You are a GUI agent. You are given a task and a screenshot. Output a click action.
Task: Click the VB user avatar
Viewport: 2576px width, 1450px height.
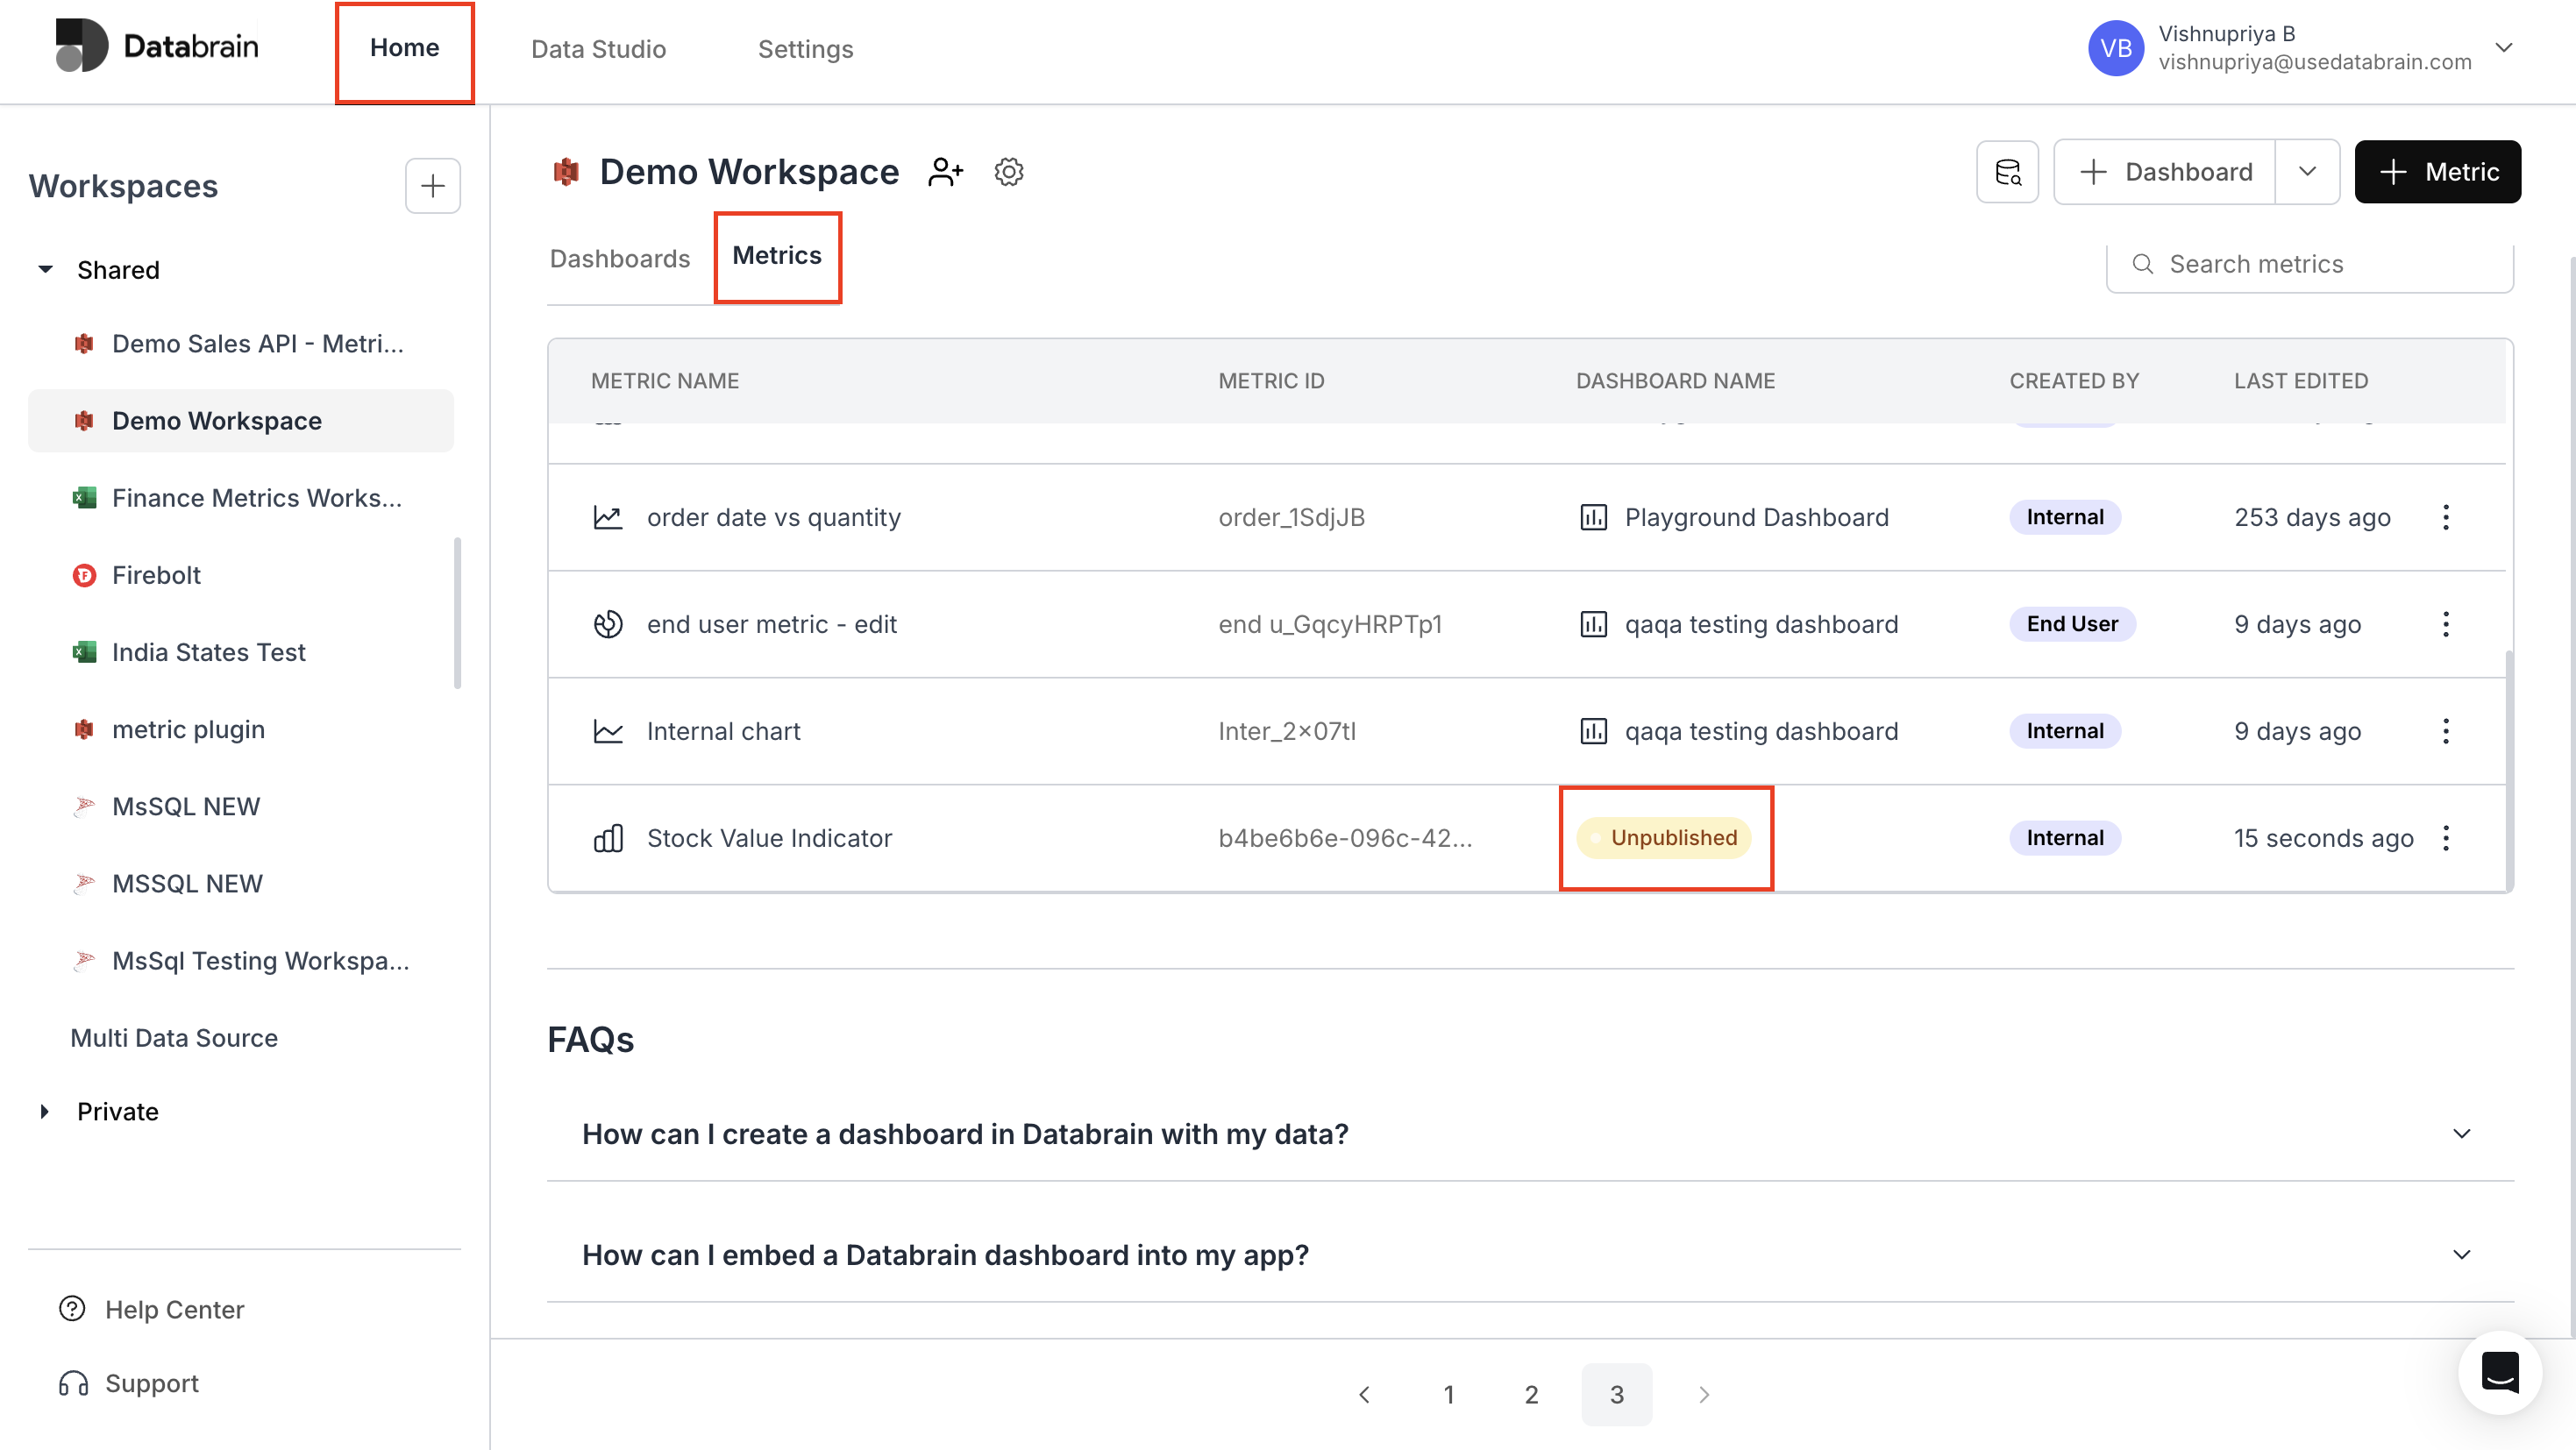(x=2116, y=47)
